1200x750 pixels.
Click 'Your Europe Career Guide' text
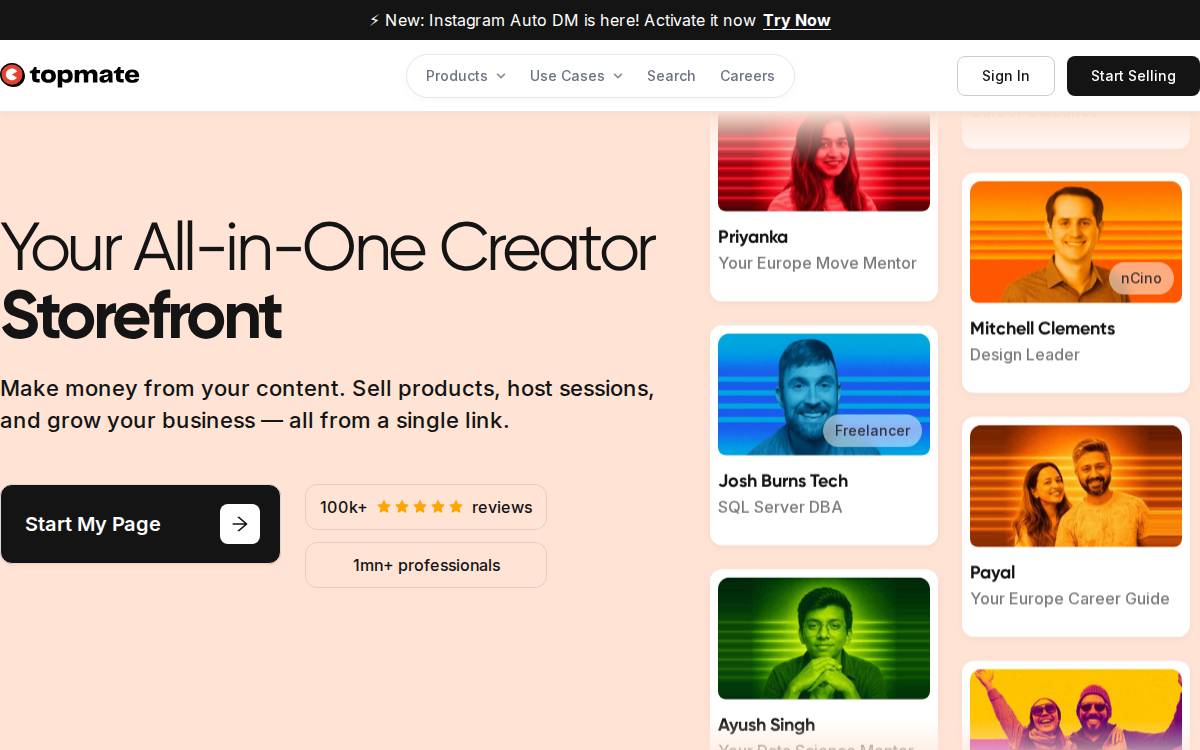point(1070,599)
